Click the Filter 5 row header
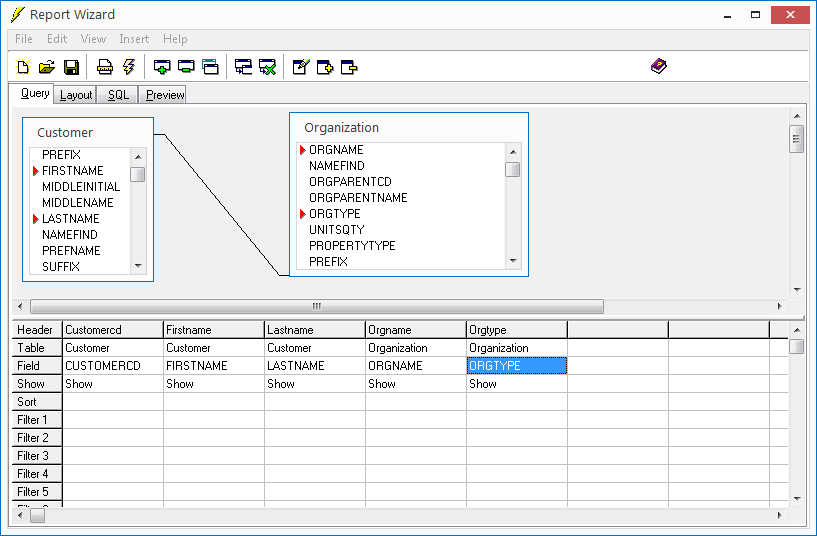This screenshot has width=817, height=536. [36, 492]
